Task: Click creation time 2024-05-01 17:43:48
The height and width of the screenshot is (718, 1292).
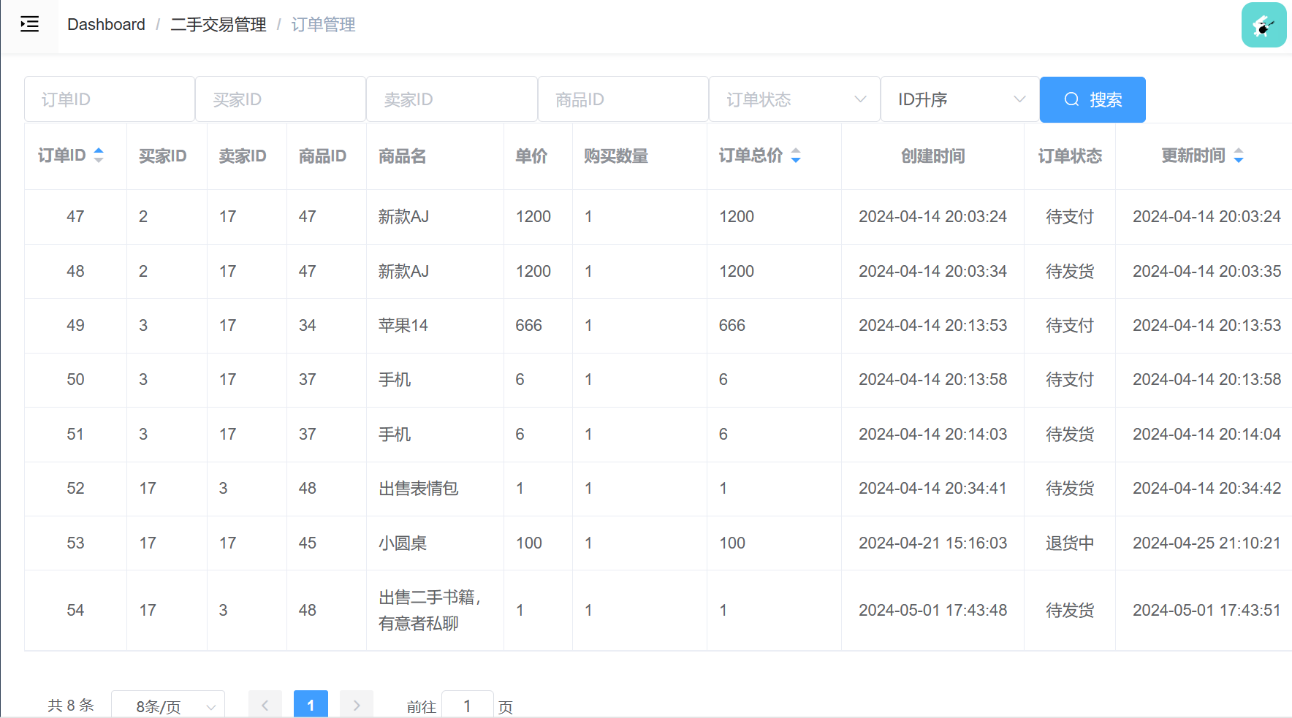Action: [933, 610]
